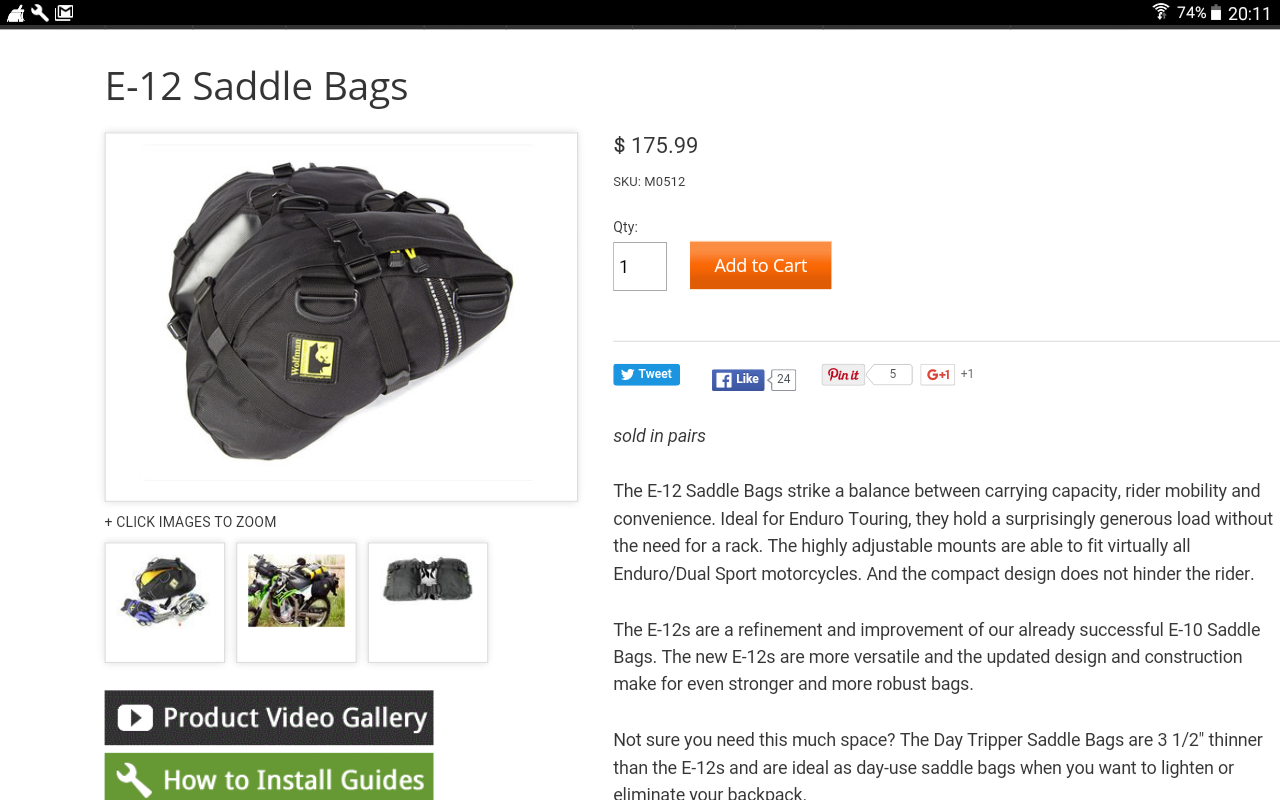1280x800 pixels.
Task: Tap the battery indicator icon
Action: point(1216,13)
